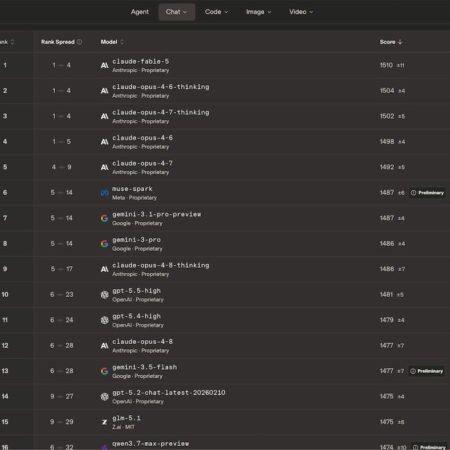Sort by Rank column header arrows
Viewport: 450px width, 450px height.
[12, 42]
